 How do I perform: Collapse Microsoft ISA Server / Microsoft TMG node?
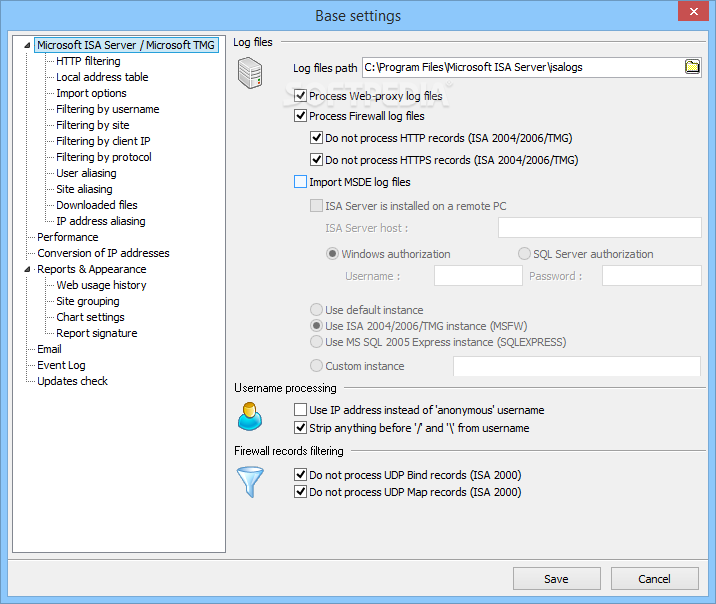point(27,45)
